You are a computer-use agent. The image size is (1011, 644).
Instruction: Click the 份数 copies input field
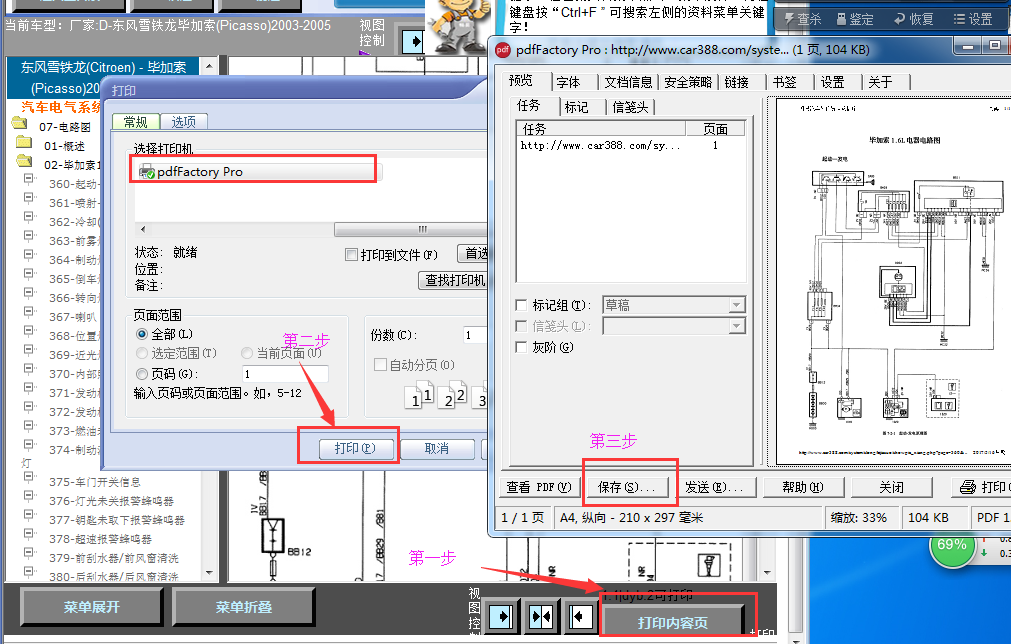(x=475, y=335)
